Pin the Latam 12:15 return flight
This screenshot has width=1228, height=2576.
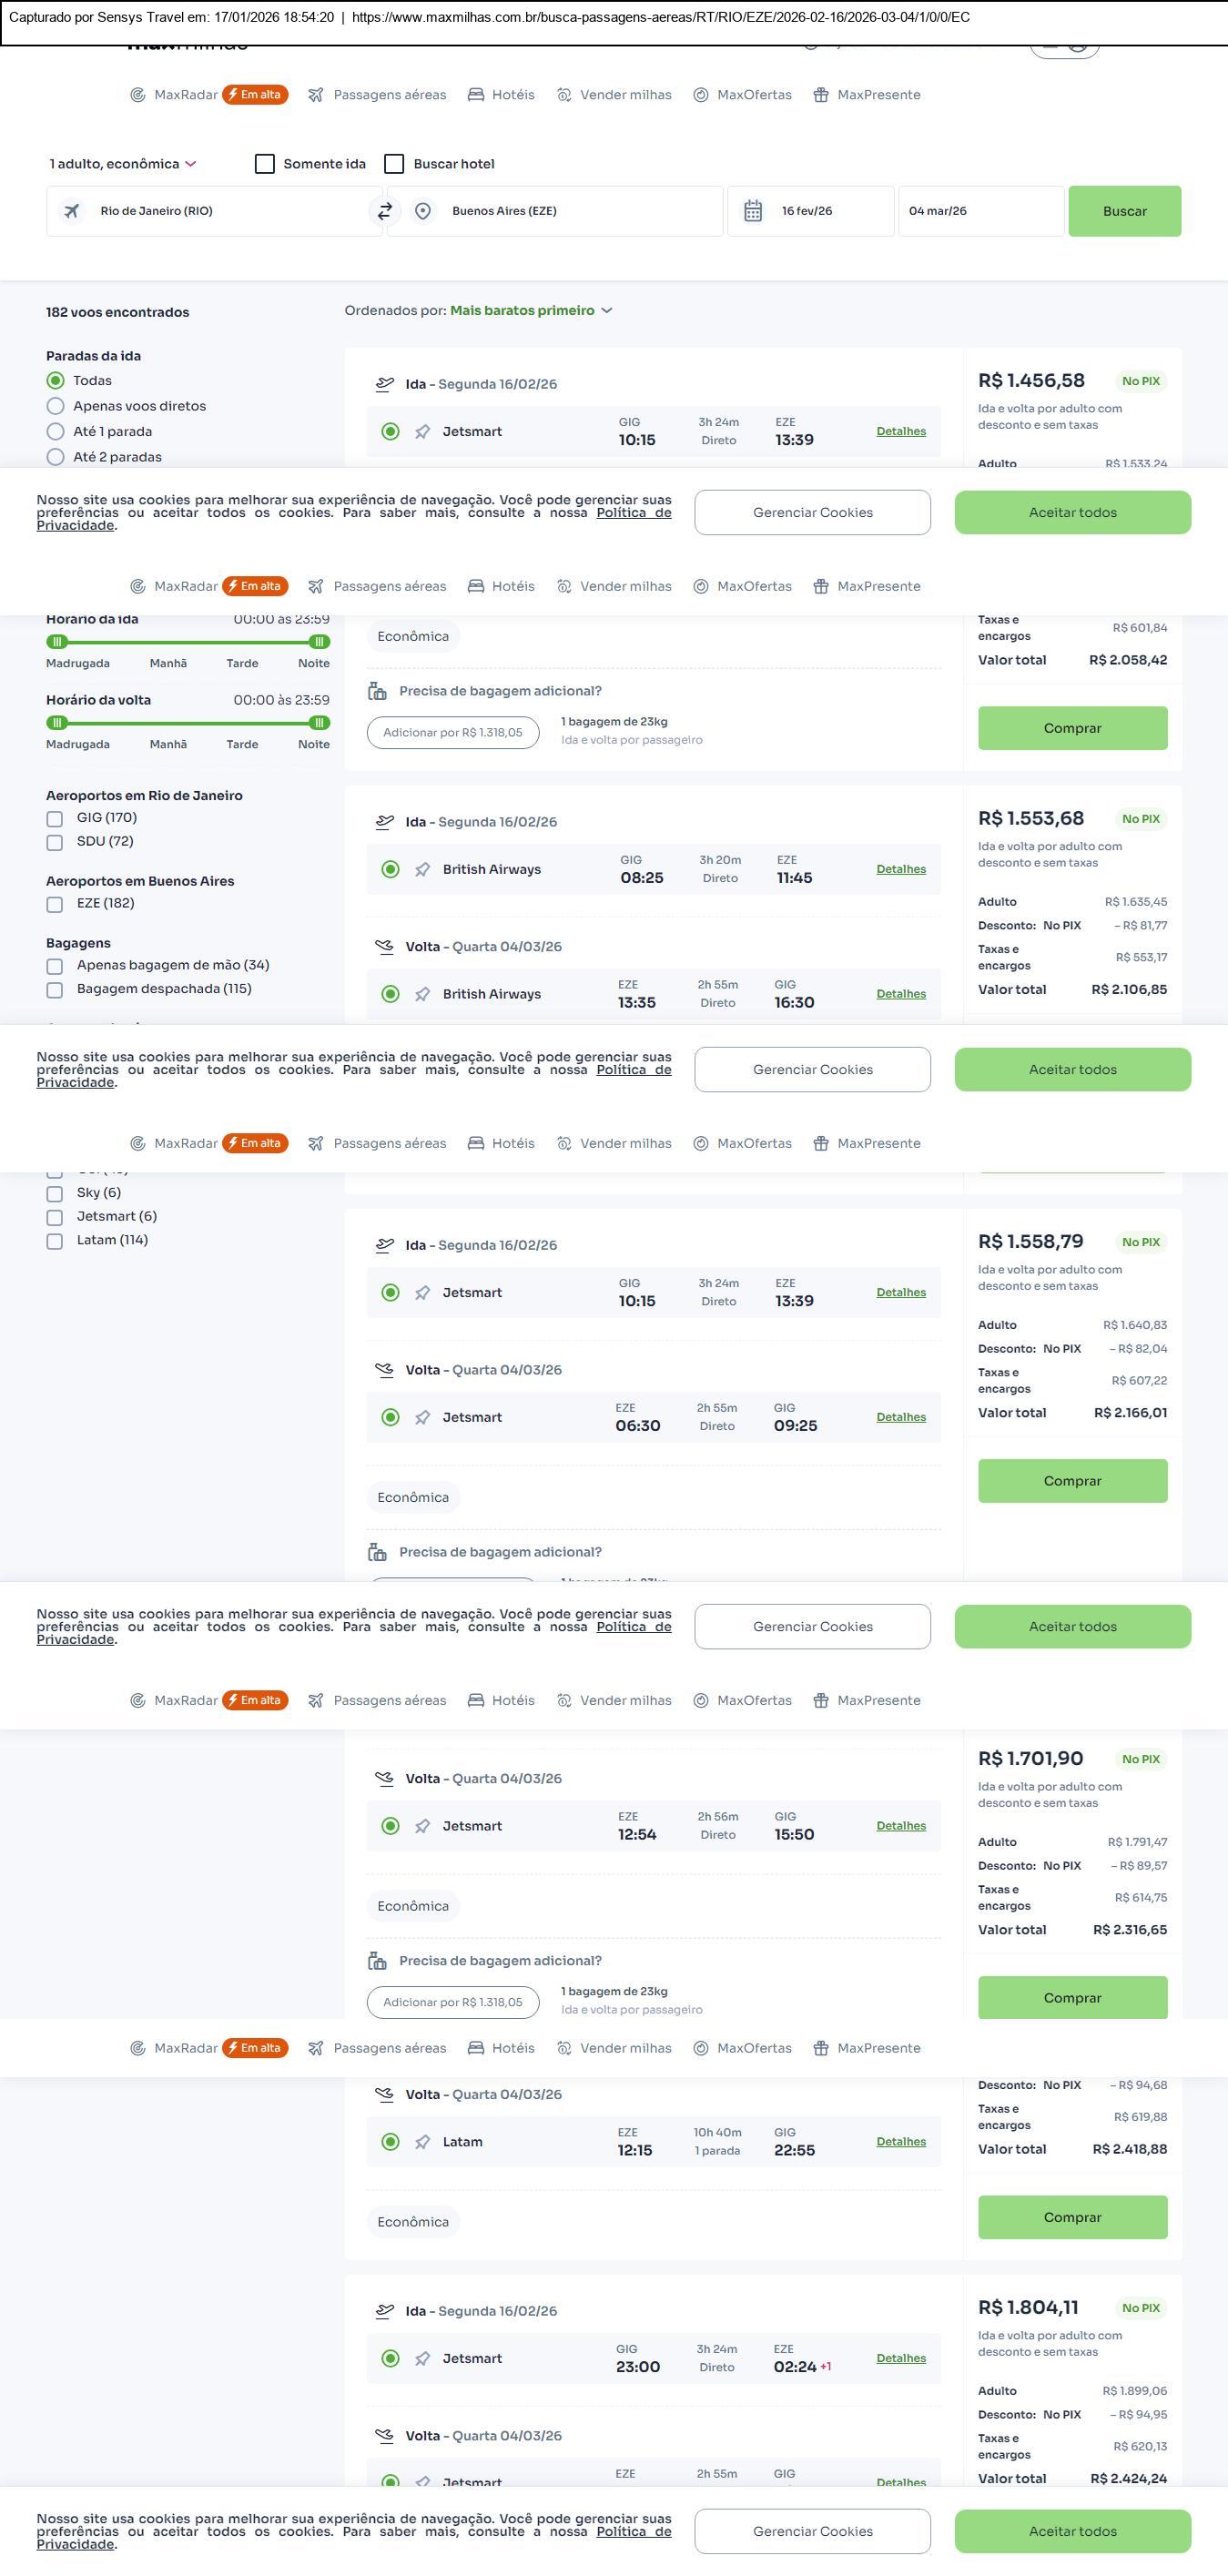[423, 2142]
